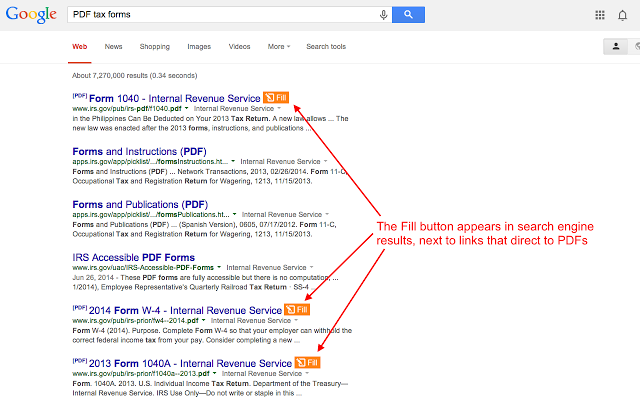Click the orange Fill button beside Form 1040
640x400 pixels.
(x=276, y=98)
